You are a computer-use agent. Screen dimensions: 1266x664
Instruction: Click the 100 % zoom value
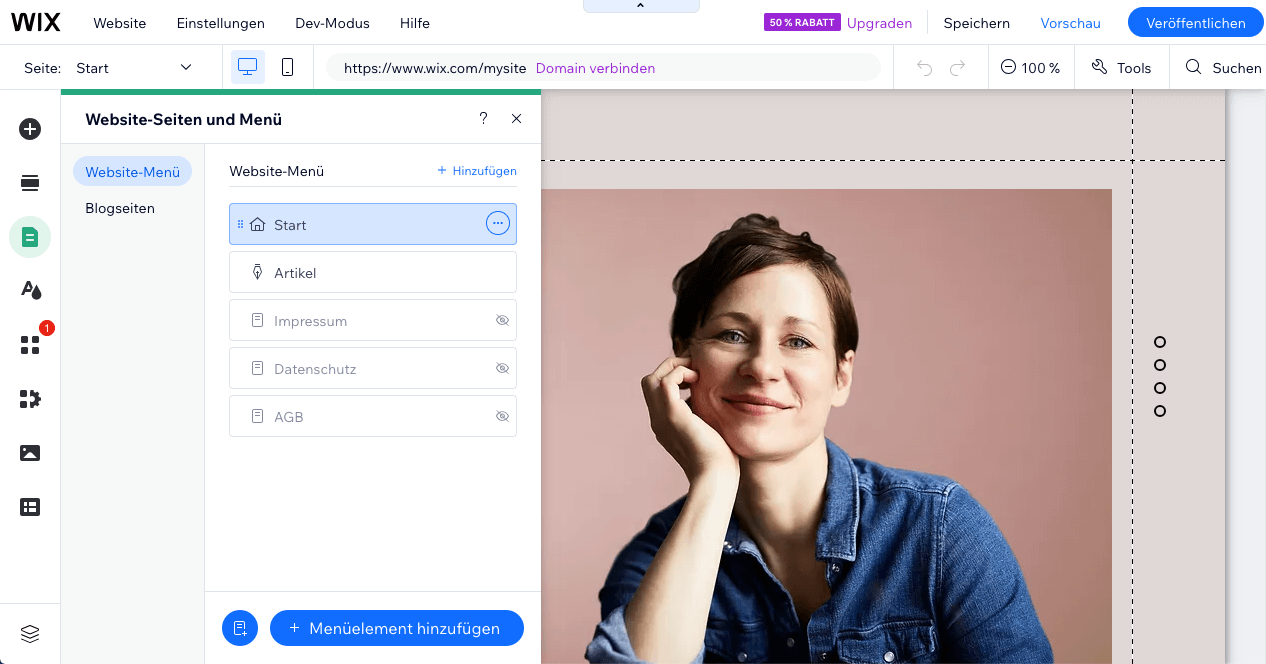tap(1040, 68)
